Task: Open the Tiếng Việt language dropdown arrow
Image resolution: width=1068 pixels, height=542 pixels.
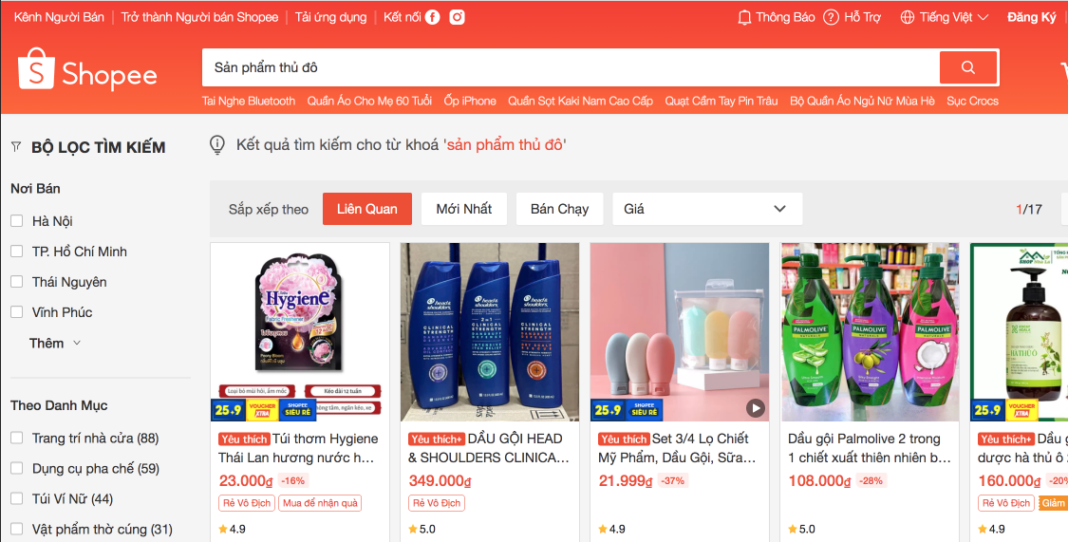Action: (x=983, y=18)
